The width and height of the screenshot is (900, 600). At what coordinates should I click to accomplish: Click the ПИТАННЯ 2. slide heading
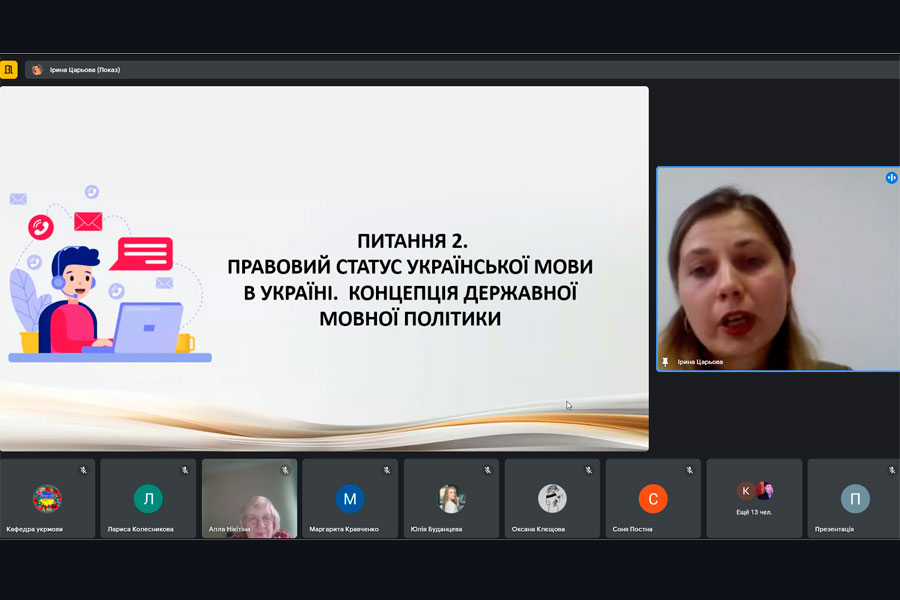tap(412, 241)
